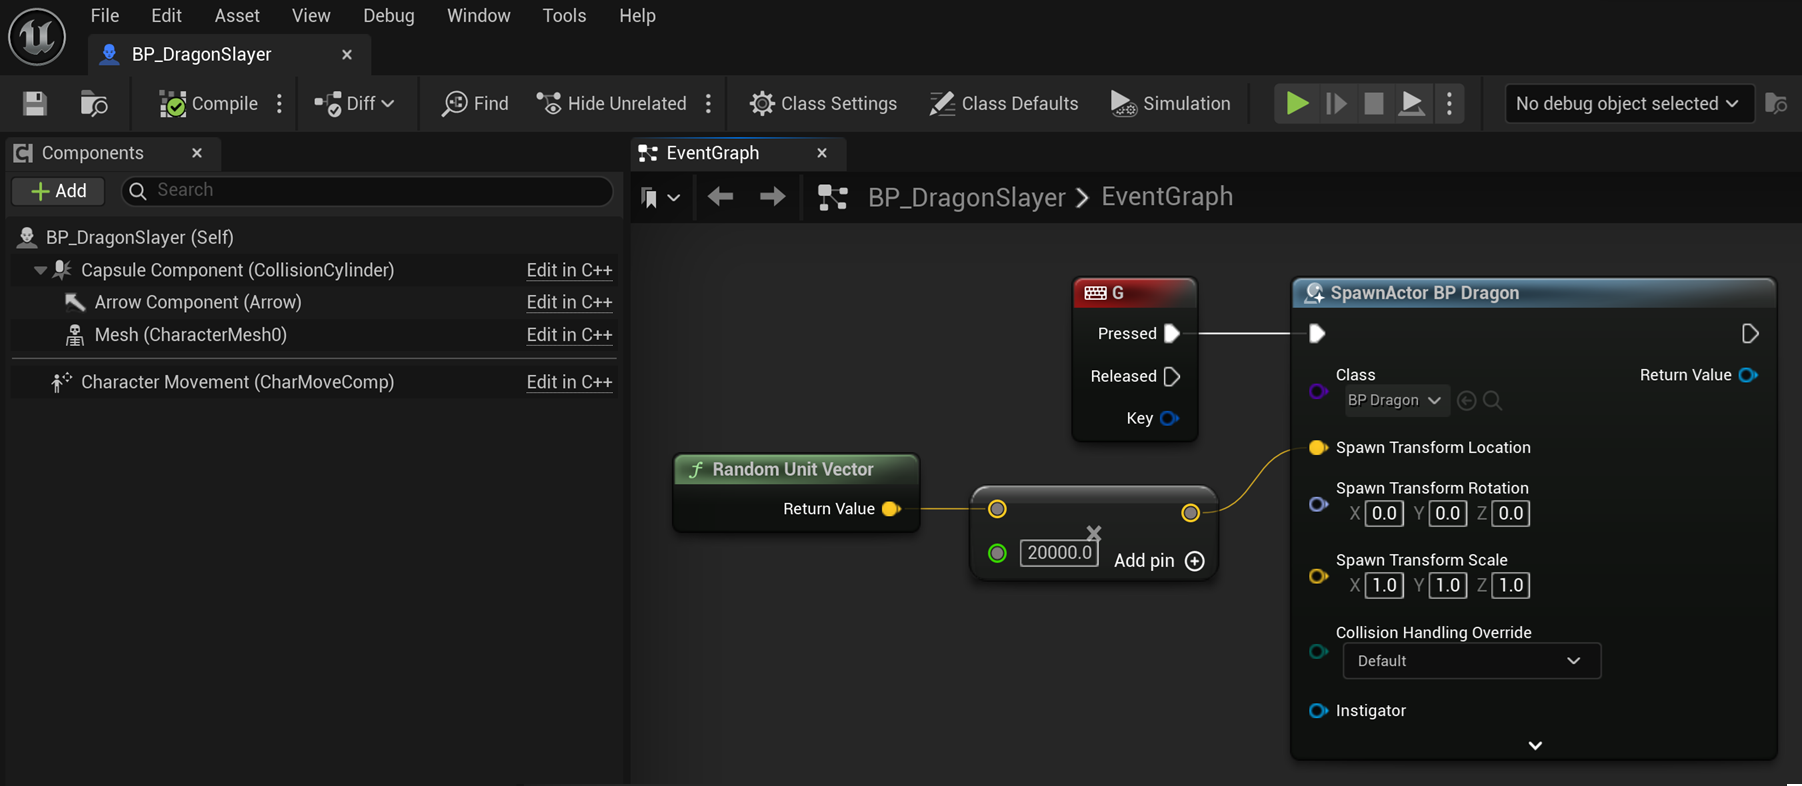Edit the 20000.0 multiplier value

(1059, 553)
